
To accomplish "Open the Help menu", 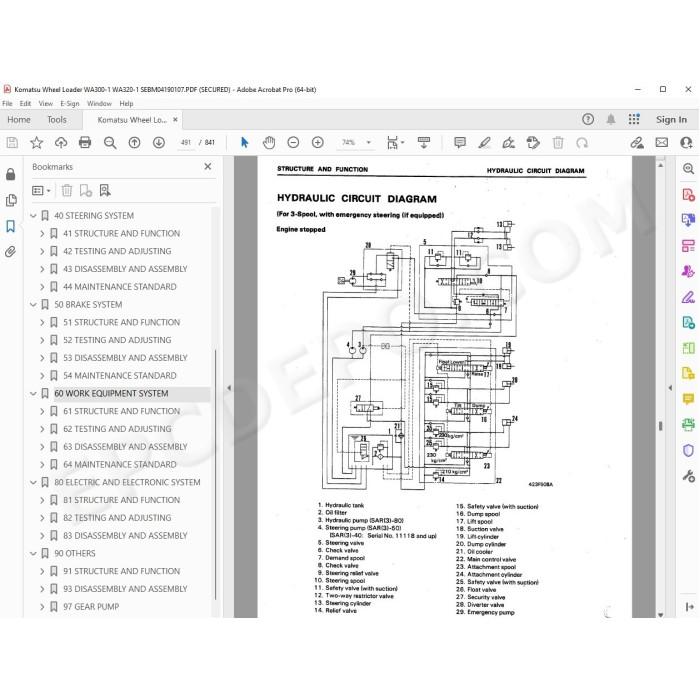I will coord(126,104).
